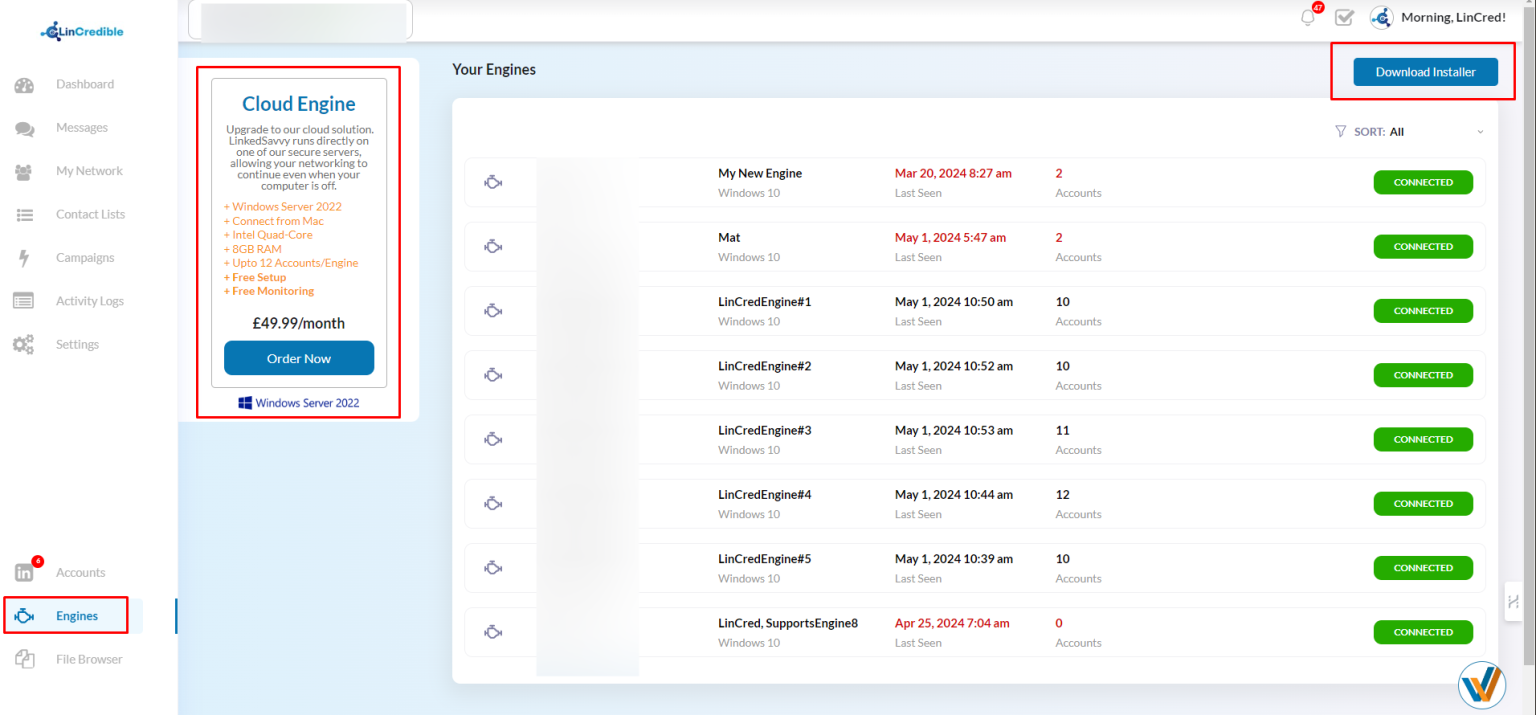
Task: Click the LinCred profile avatar
Action: [x=1381, y=17]
